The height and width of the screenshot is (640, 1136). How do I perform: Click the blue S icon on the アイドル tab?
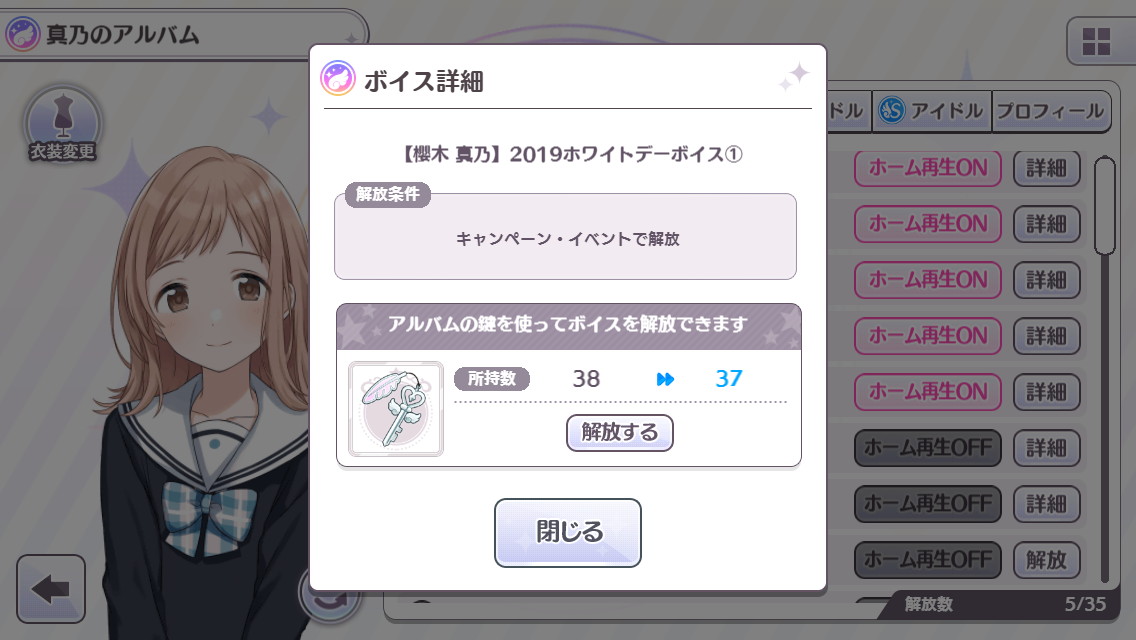pos(892,111)
